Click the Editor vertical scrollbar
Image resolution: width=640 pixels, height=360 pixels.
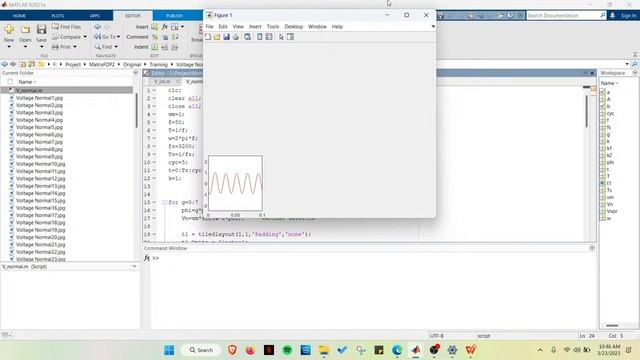point(587,110)
